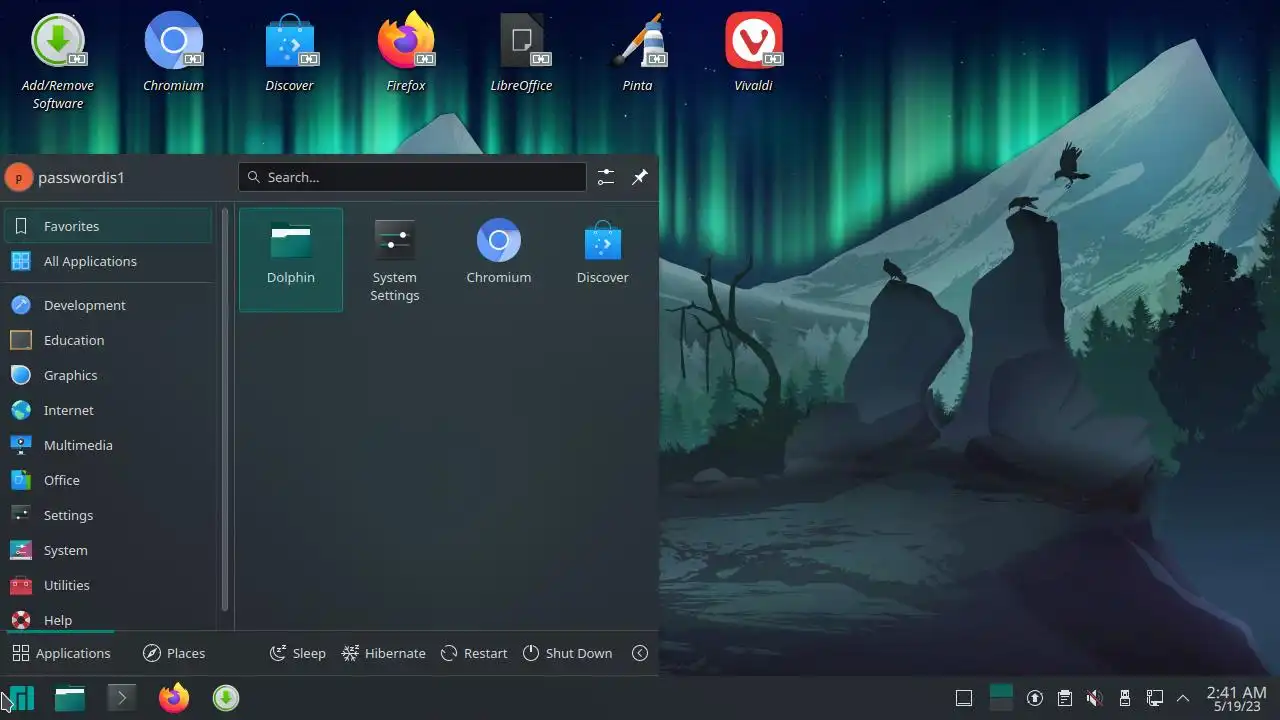Viewport: 1280px width, 720px height.
Task: Click the Restart button
Action: coord(474,653)
